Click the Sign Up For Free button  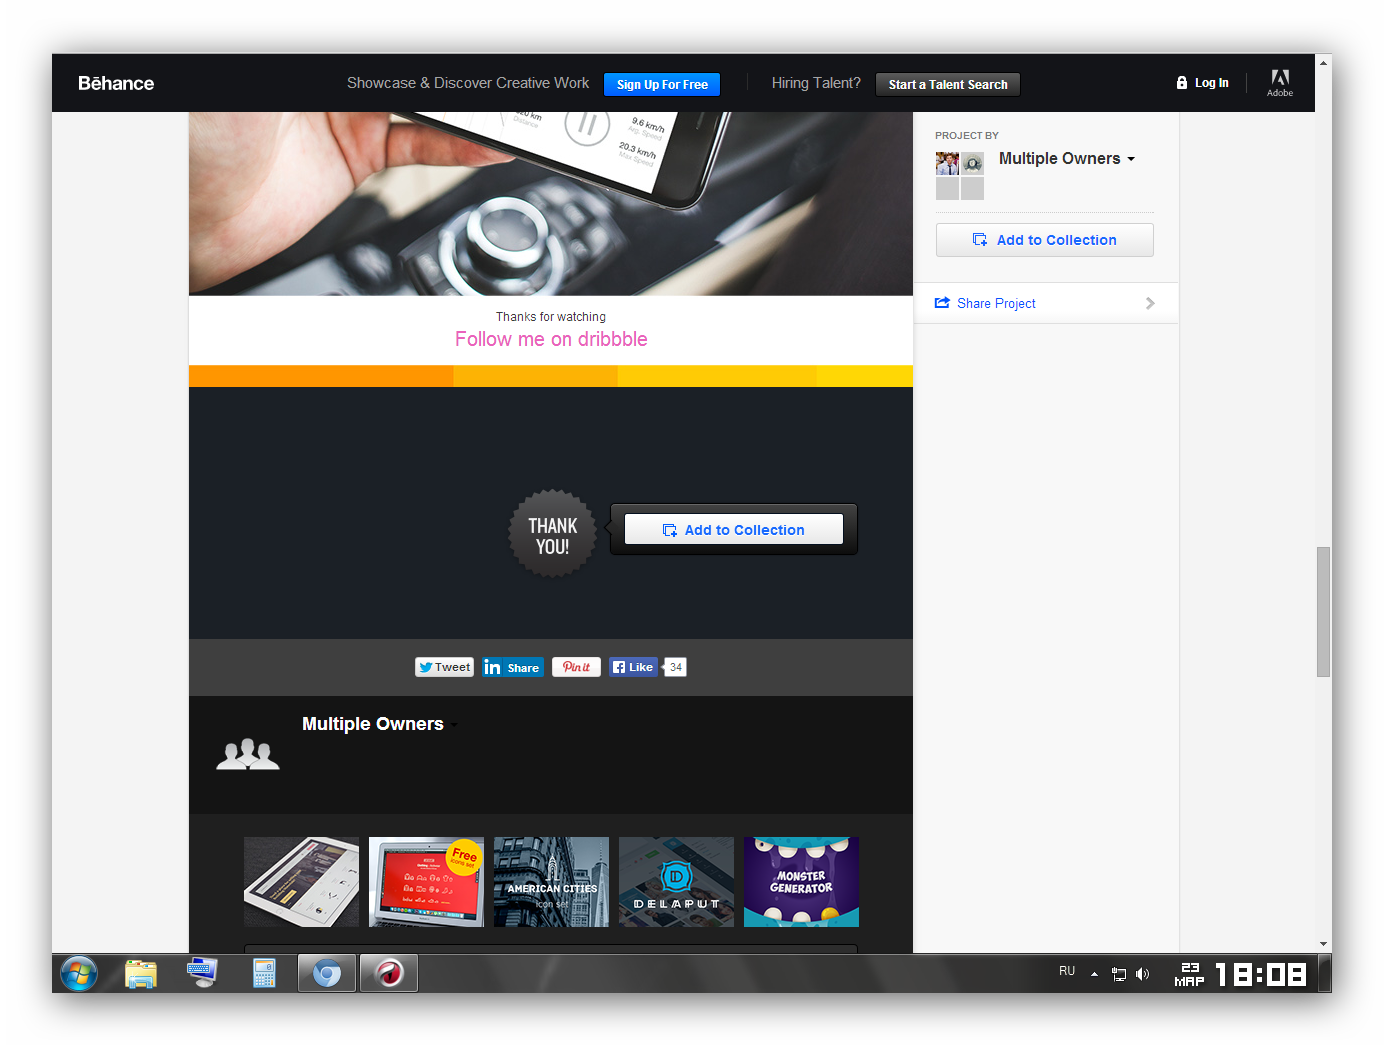(662, 85)
